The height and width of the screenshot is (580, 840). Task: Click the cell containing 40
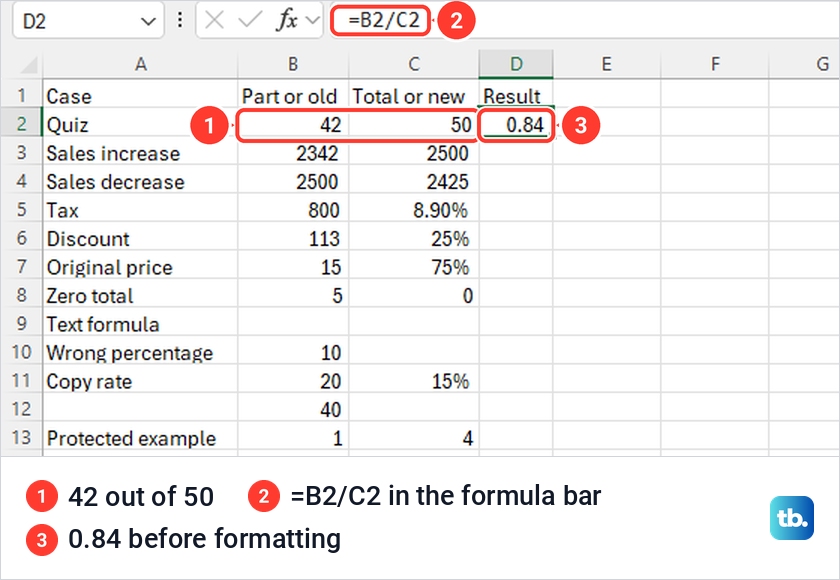[293, 409]
